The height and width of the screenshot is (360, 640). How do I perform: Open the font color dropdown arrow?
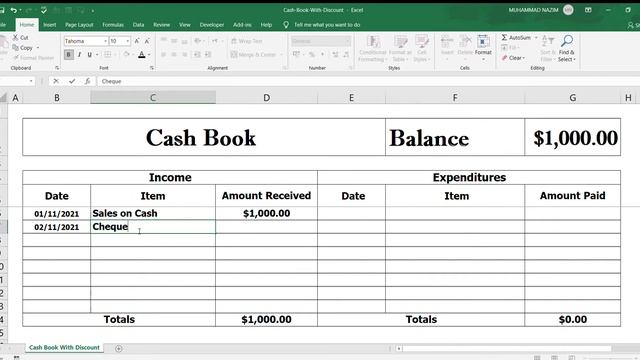pyautogui.click(x=149, y=55)
